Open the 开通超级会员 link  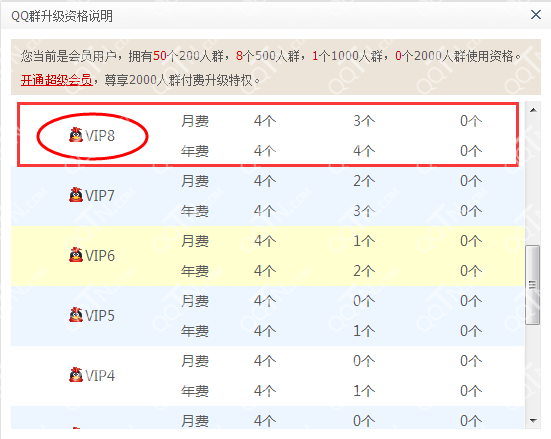click(x=57, y=80)
